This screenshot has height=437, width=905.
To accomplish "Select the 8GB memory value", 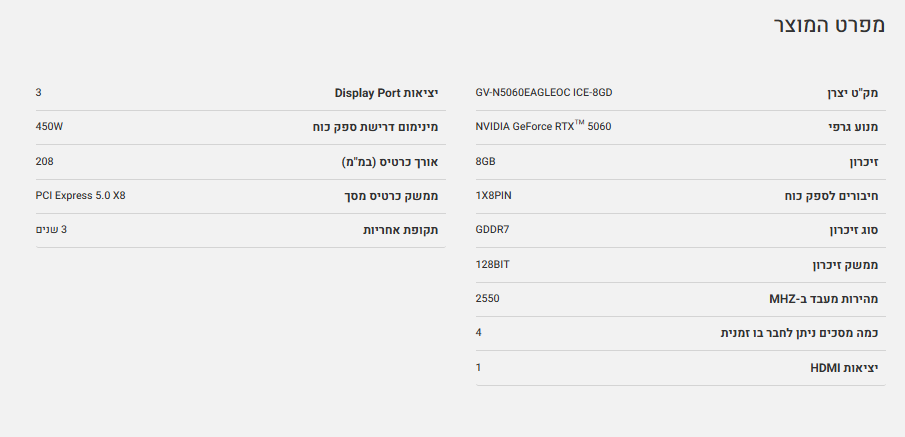I will (486, 161).
